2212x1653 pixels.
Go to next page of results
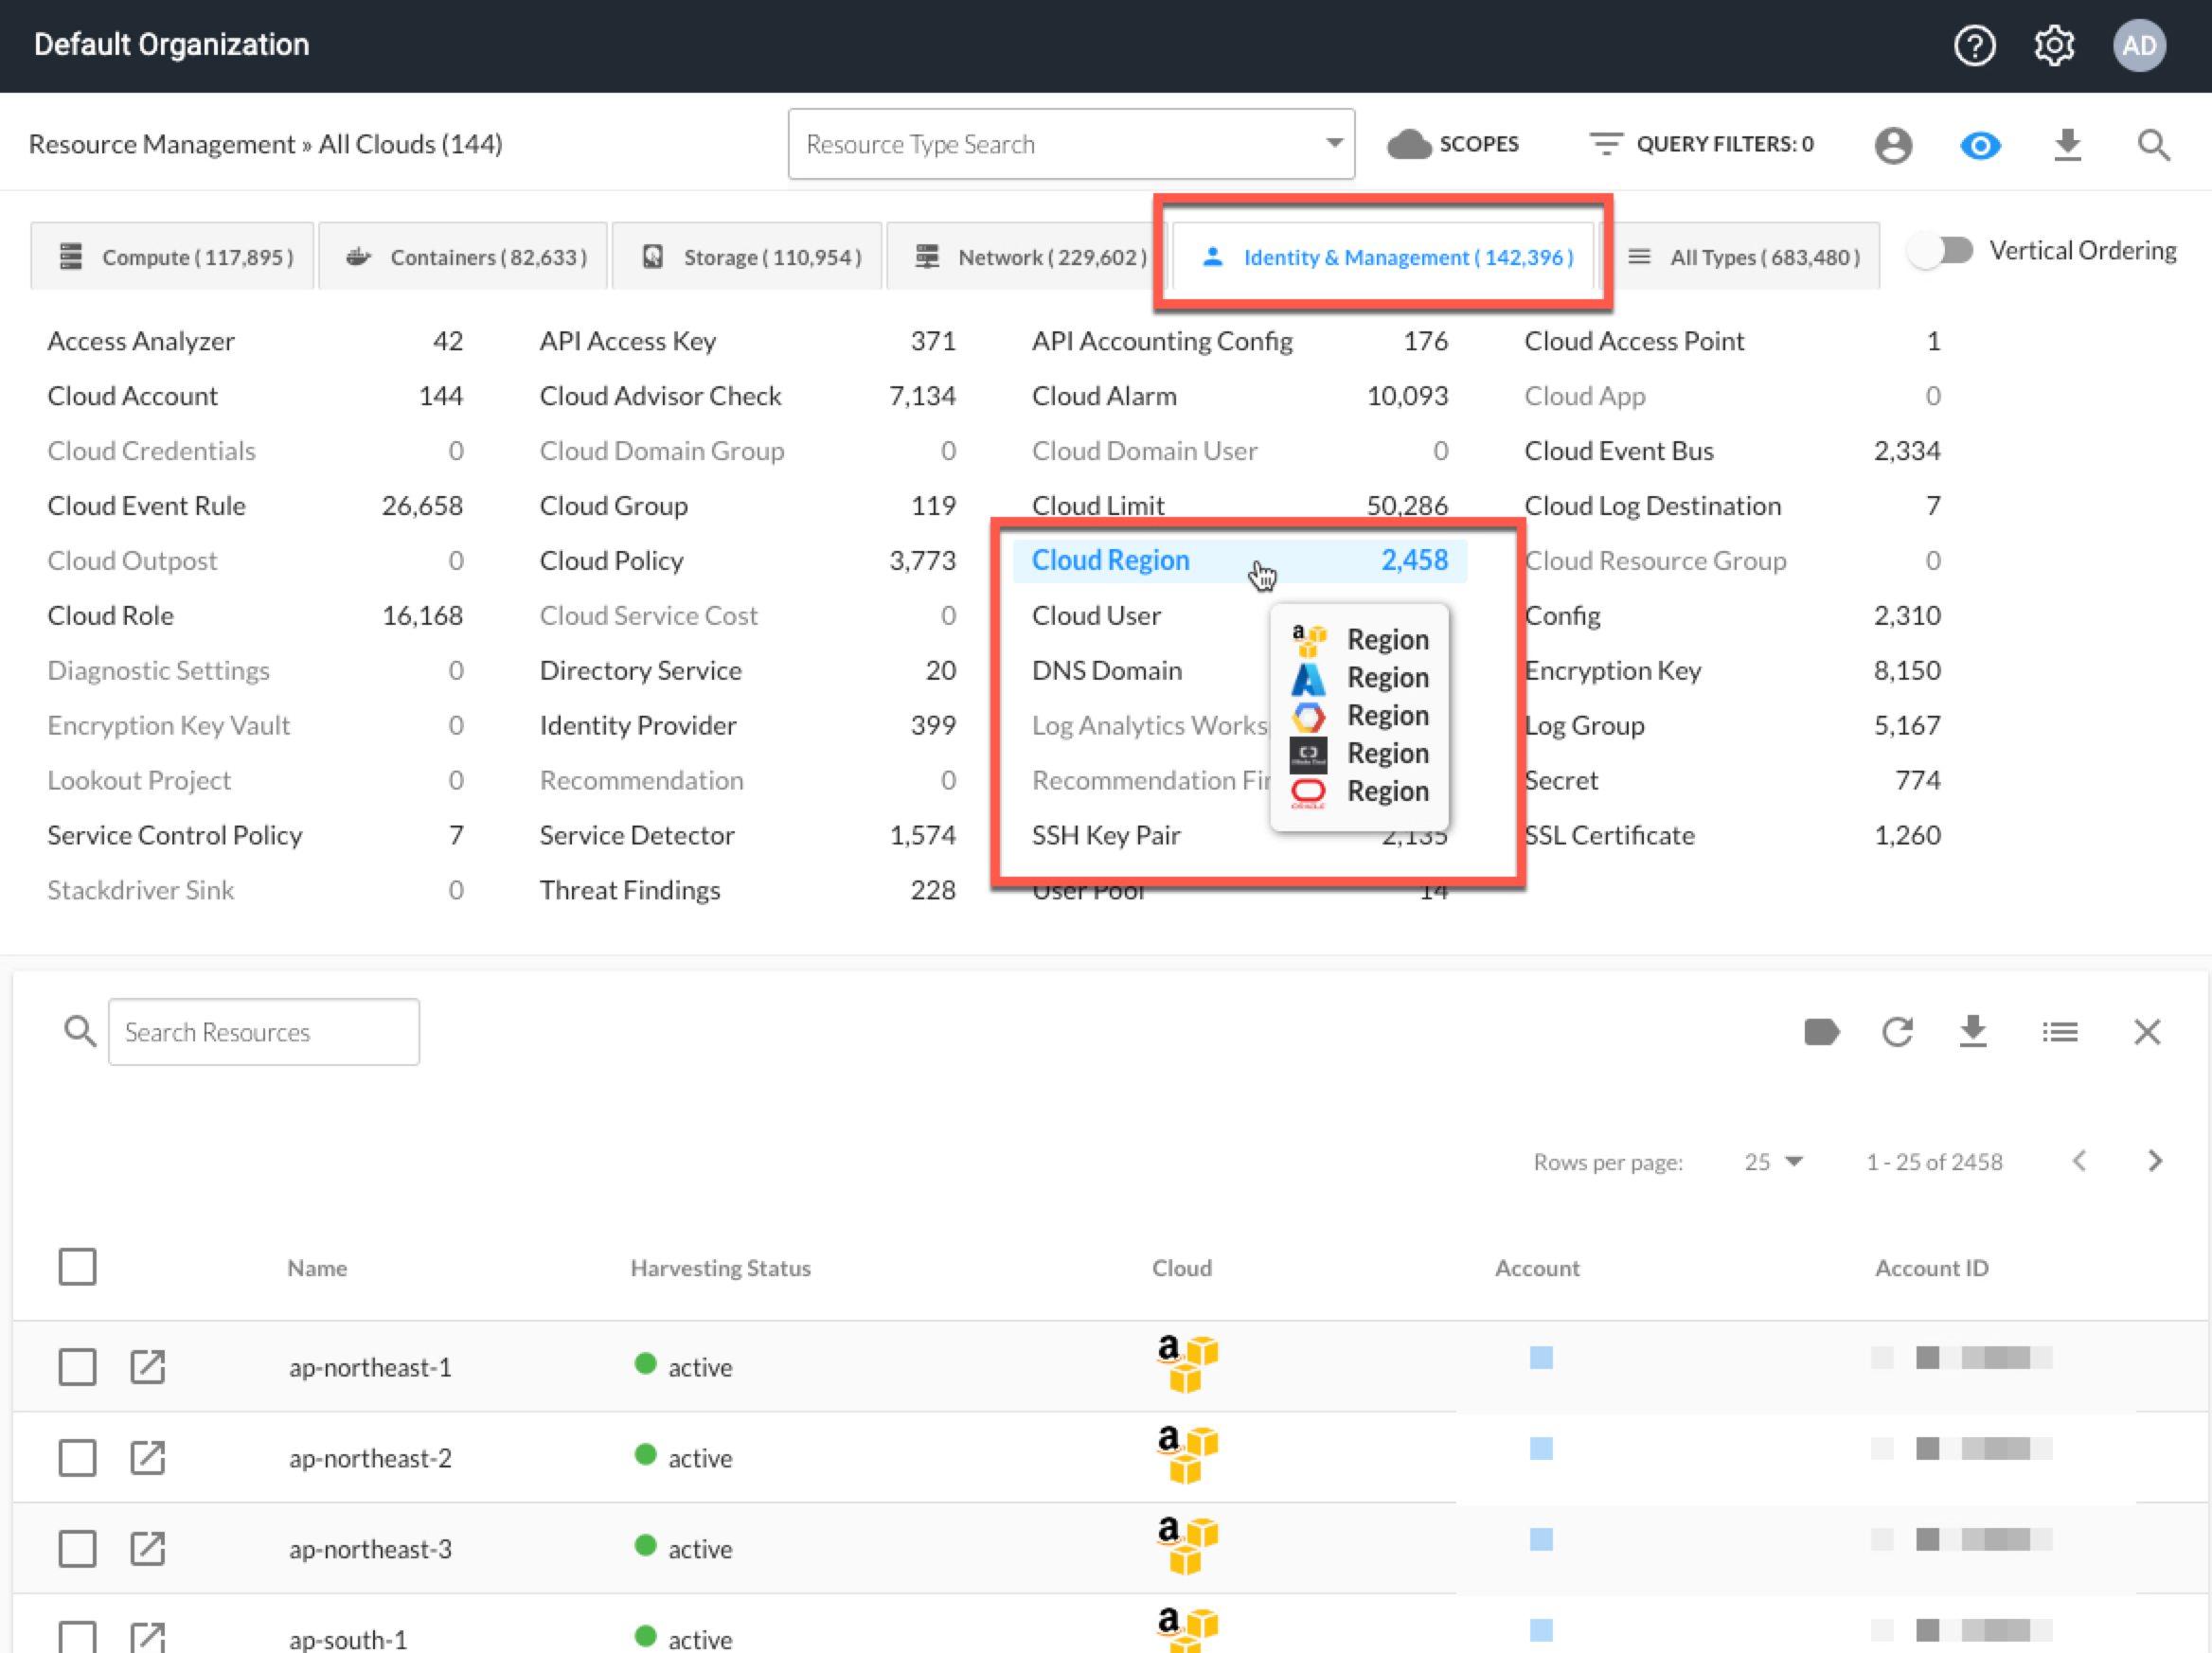click(2154, 1160)
